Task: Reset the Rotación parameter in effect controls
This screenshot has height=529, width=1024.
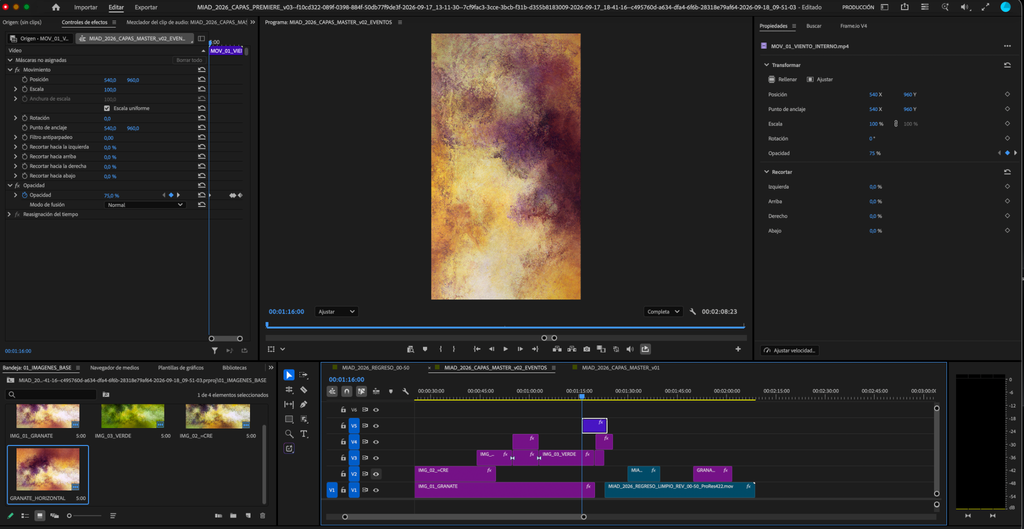Action: point(202,118)
